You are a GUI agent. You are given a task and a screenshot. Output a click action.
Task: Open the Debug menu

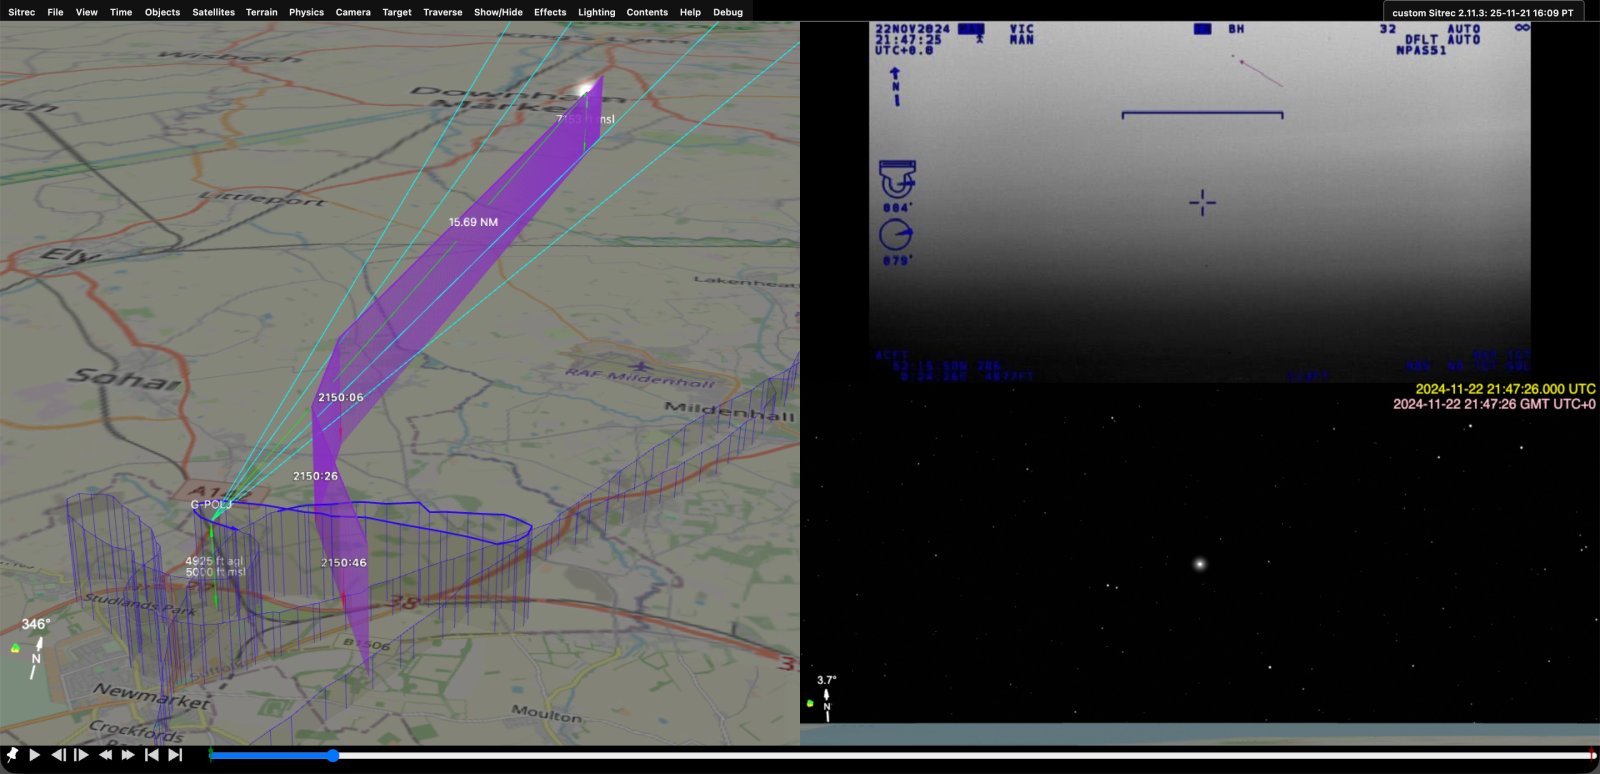(x=728, y=12)
